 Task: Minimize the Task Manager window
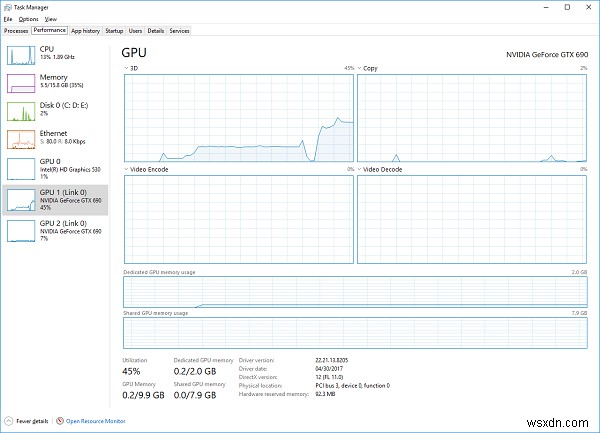tap(546, 7)
